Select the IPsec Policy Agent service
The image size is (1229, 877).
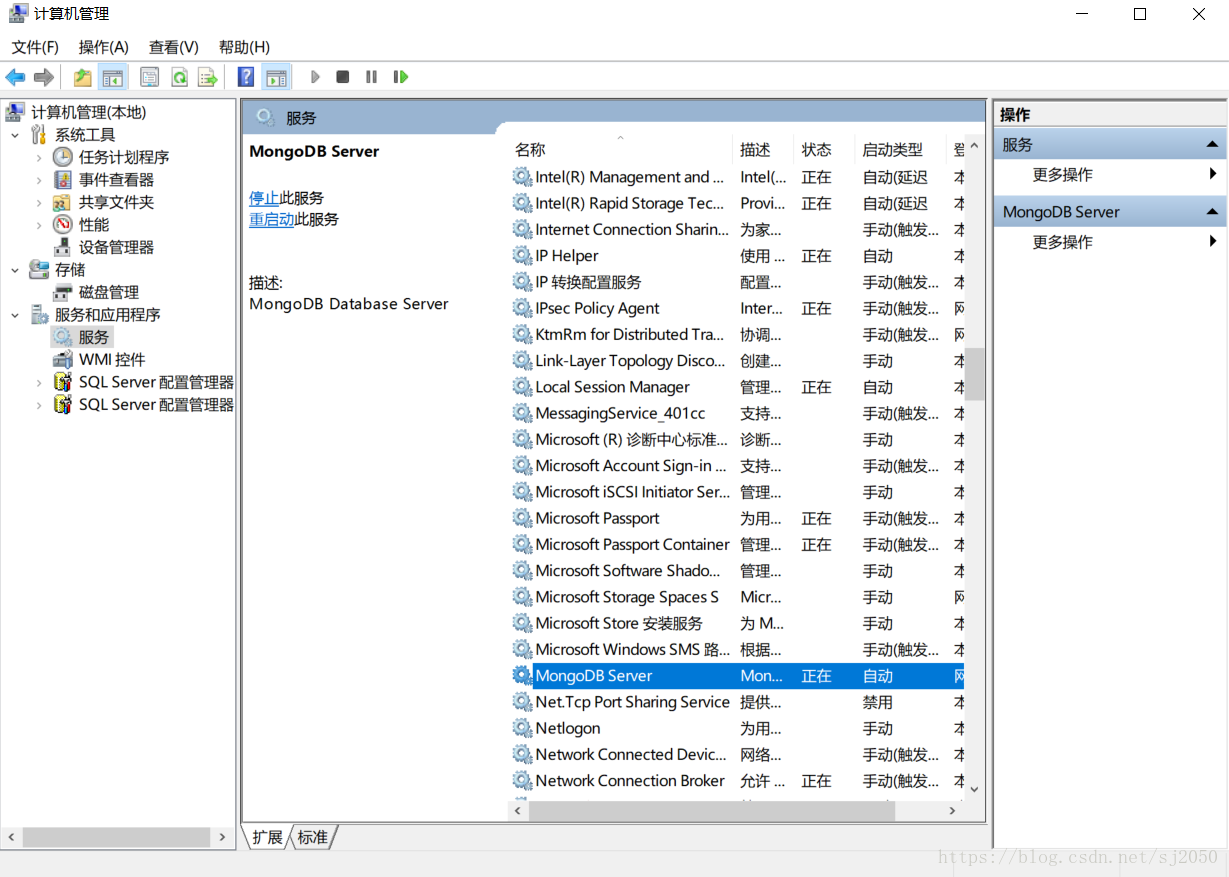click(737, 308)
